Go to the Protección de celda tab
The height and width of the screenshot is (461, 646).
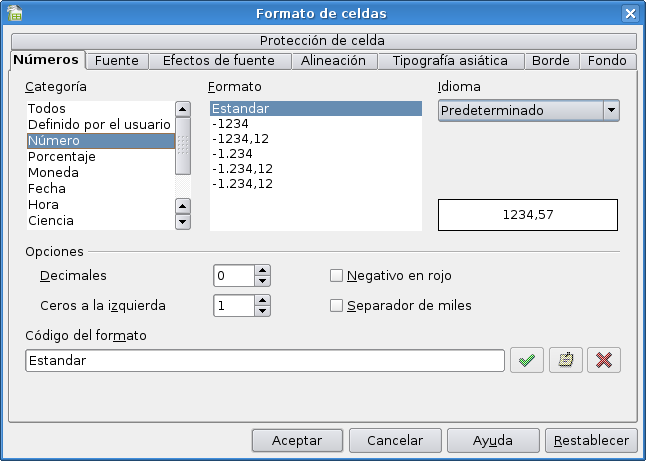point(322,41)
